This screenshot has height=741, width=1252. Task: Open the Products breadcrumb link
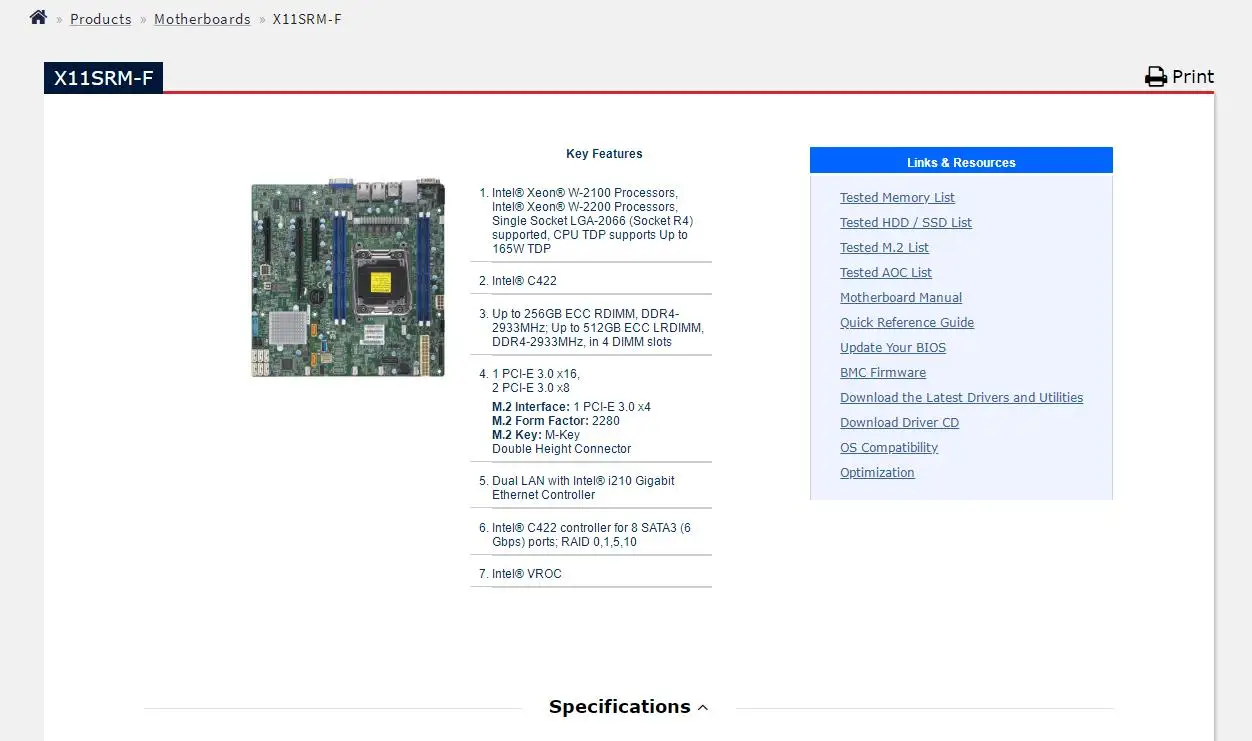(x=100, y=19)
